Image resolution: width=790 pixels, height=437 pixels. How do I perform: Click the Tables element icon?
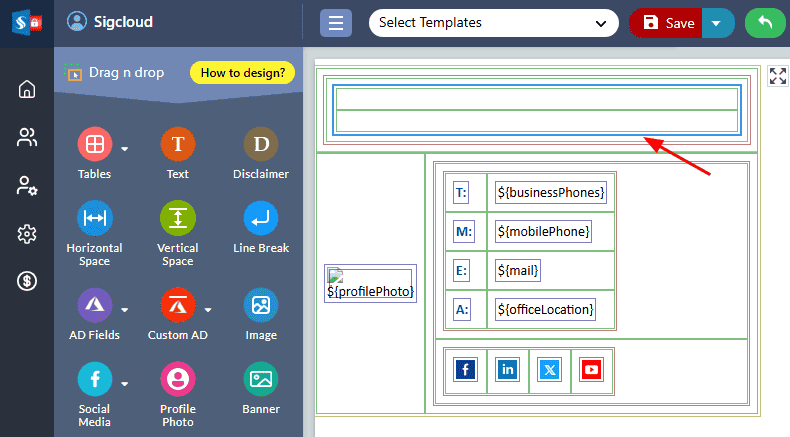coord(94,145)
